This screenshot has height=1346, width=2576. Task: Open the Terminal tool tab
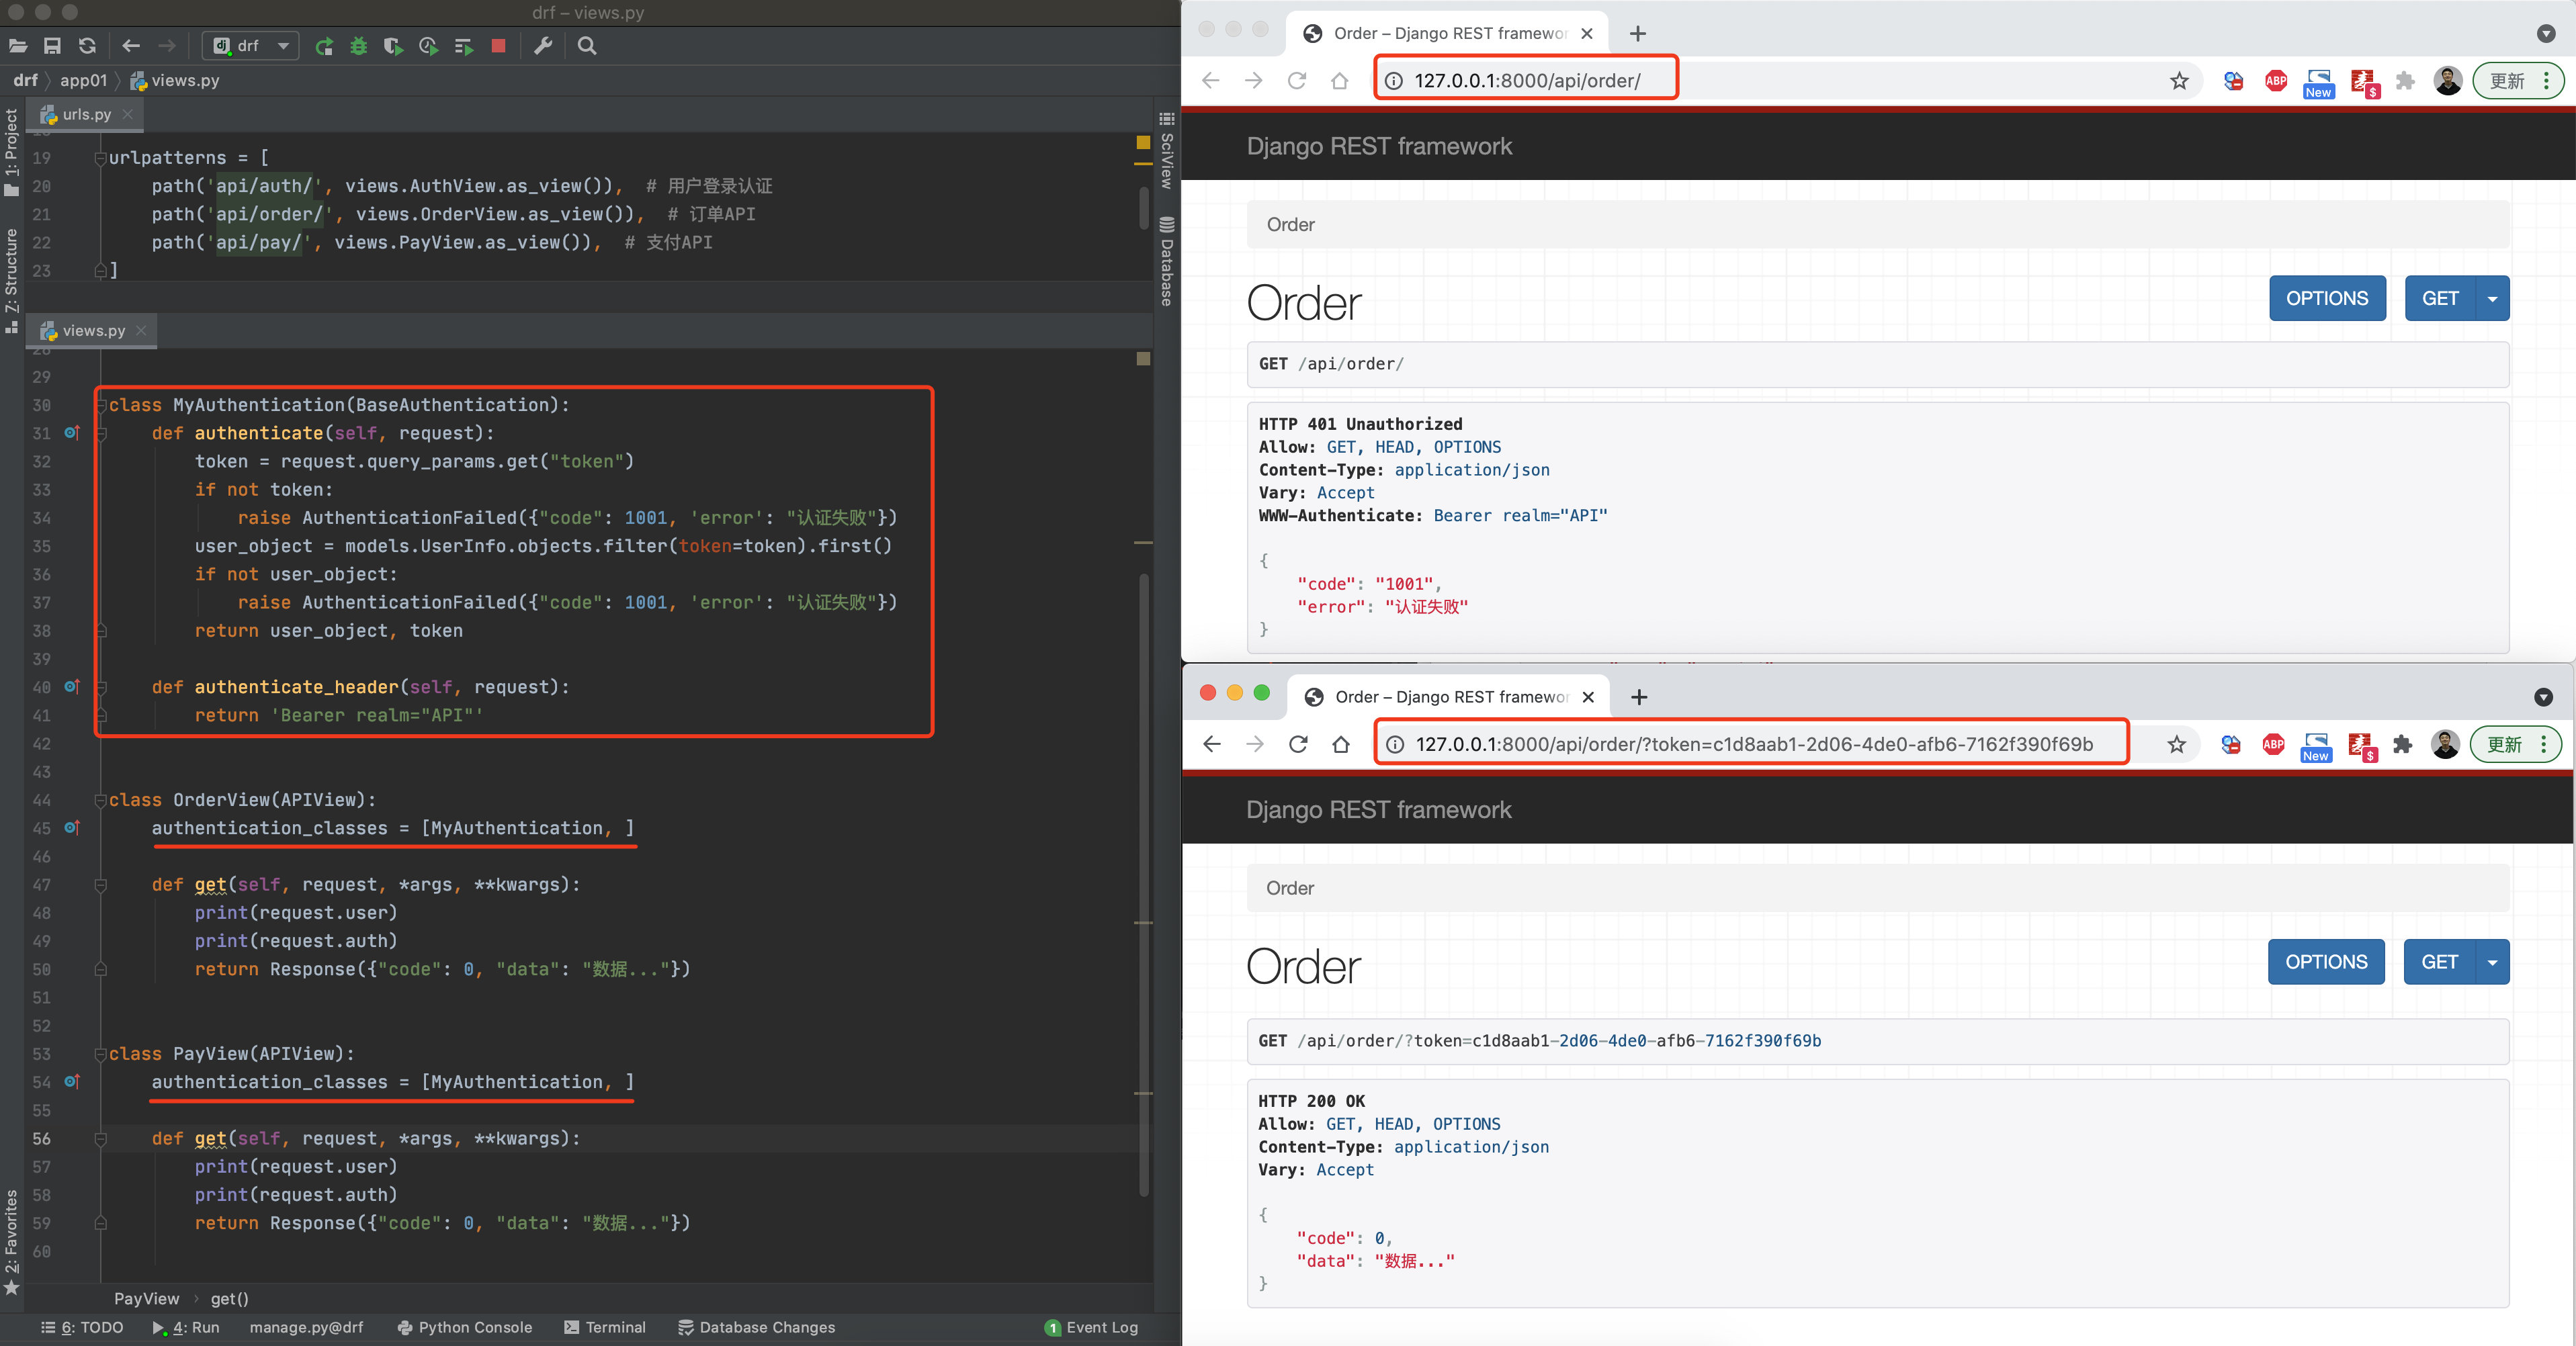pos(605,1327)
